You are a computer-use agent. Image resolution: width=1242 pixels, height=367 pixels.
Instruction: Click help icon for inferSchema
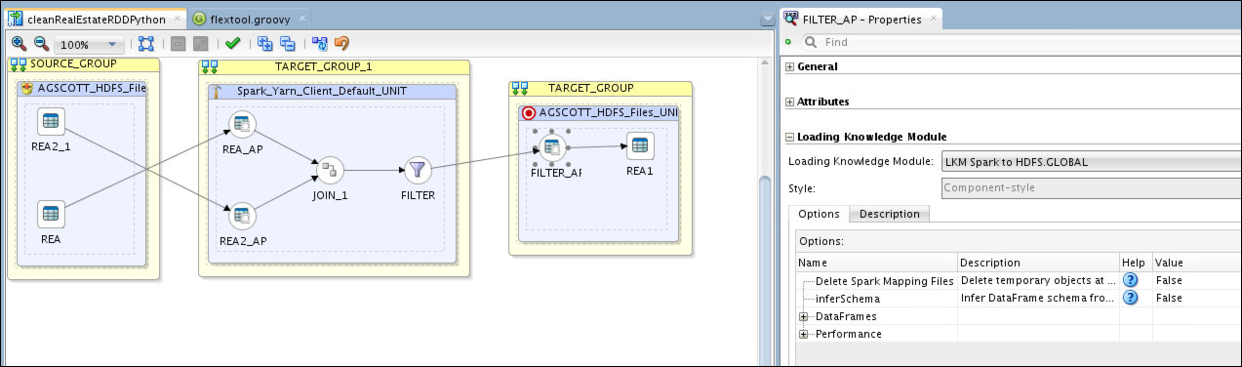(1131, 298)
